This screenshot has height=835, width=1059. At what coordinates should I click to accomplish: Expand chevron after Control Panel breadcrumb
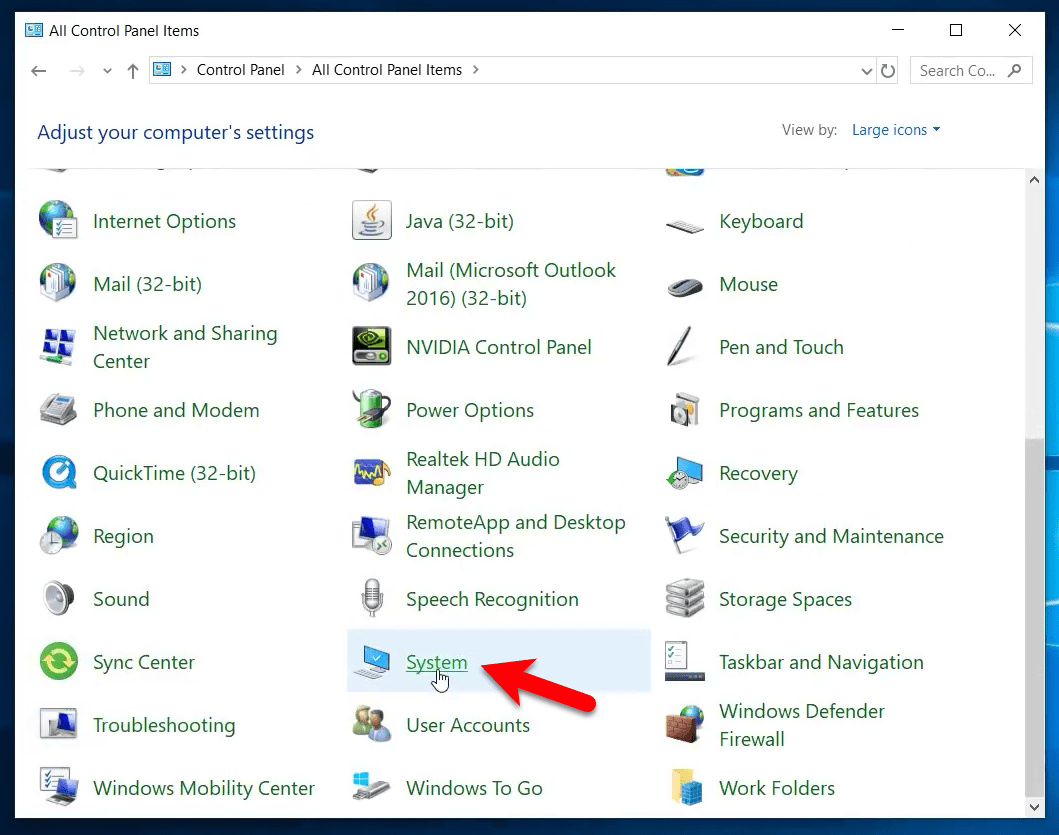tap(299, 70)
